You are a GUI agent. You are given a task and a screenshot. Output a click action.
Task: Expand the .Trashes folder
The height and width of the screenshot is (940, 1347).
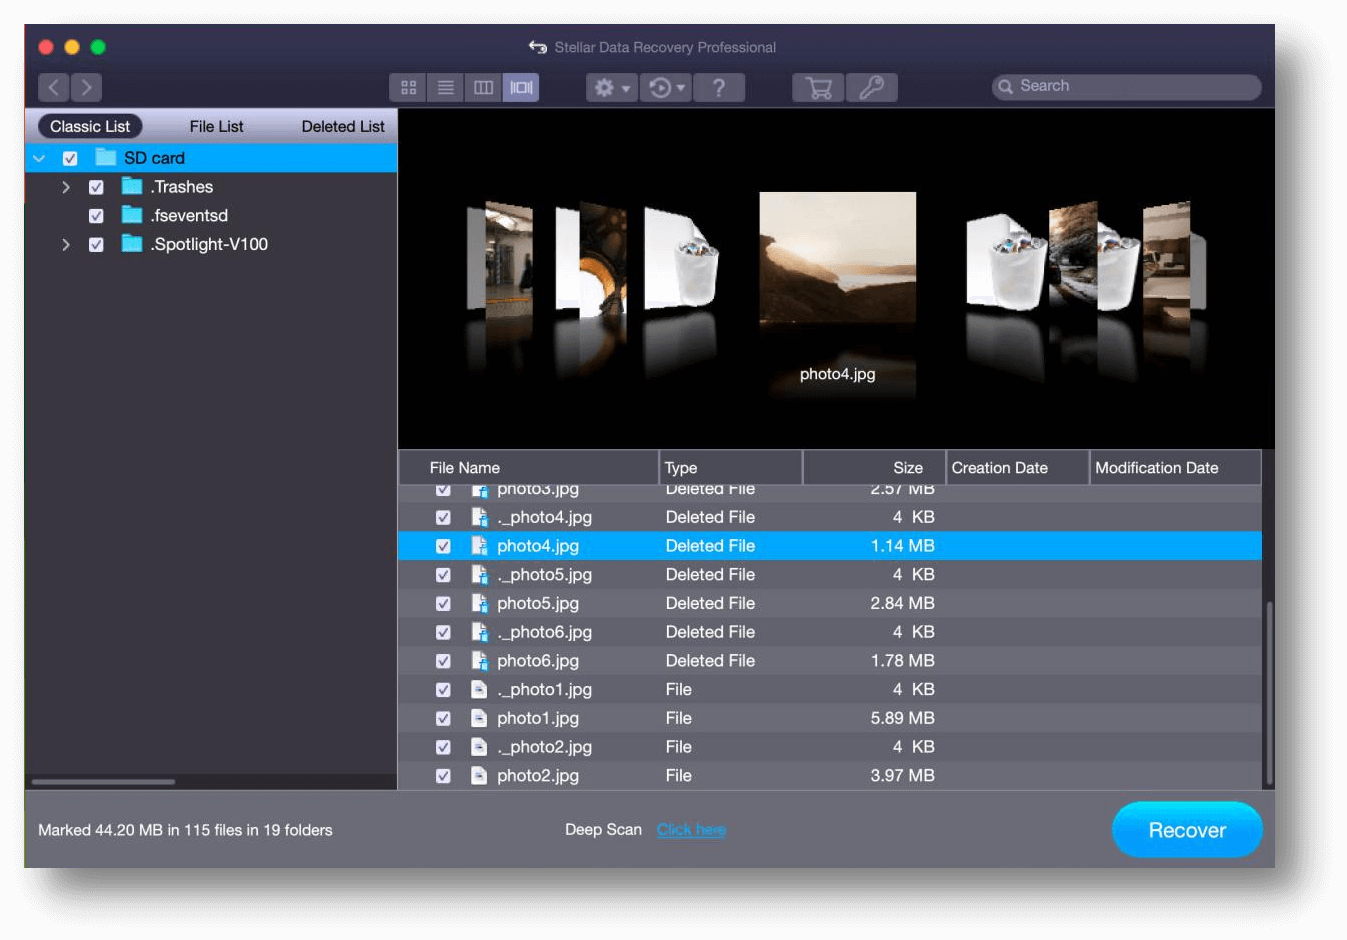pos(66,186)
